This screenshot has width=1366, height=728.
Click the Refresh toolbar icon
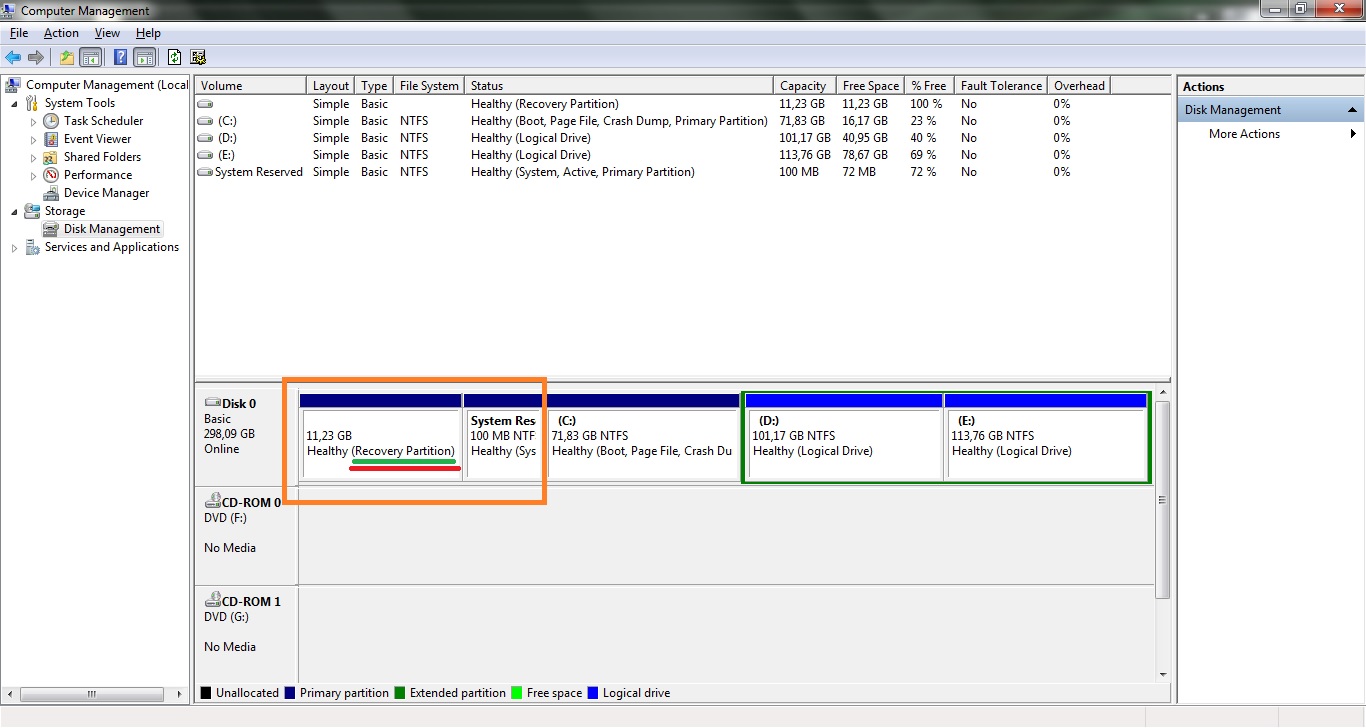(x=175, y=57)
